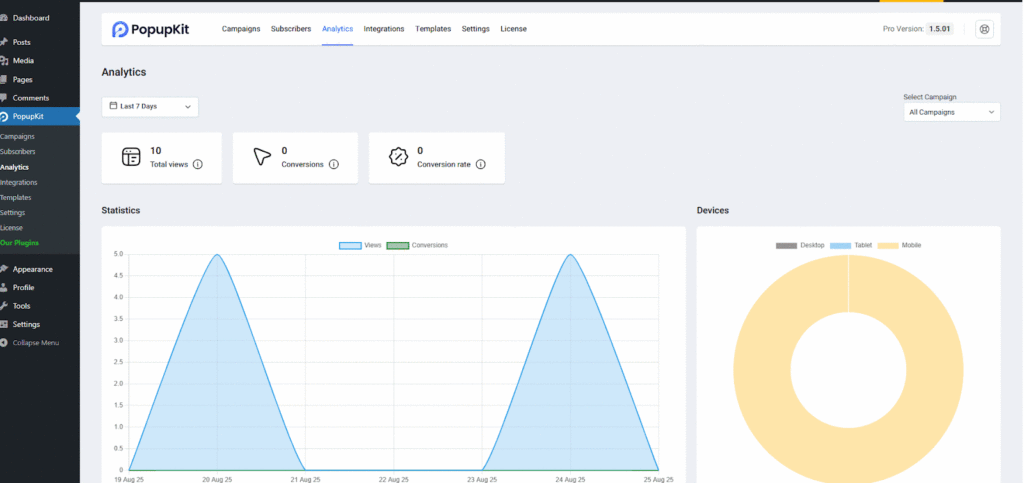Open Our Plugins link in sidebar
This screenshot has width=1024, height=483.
pos(20,243)
